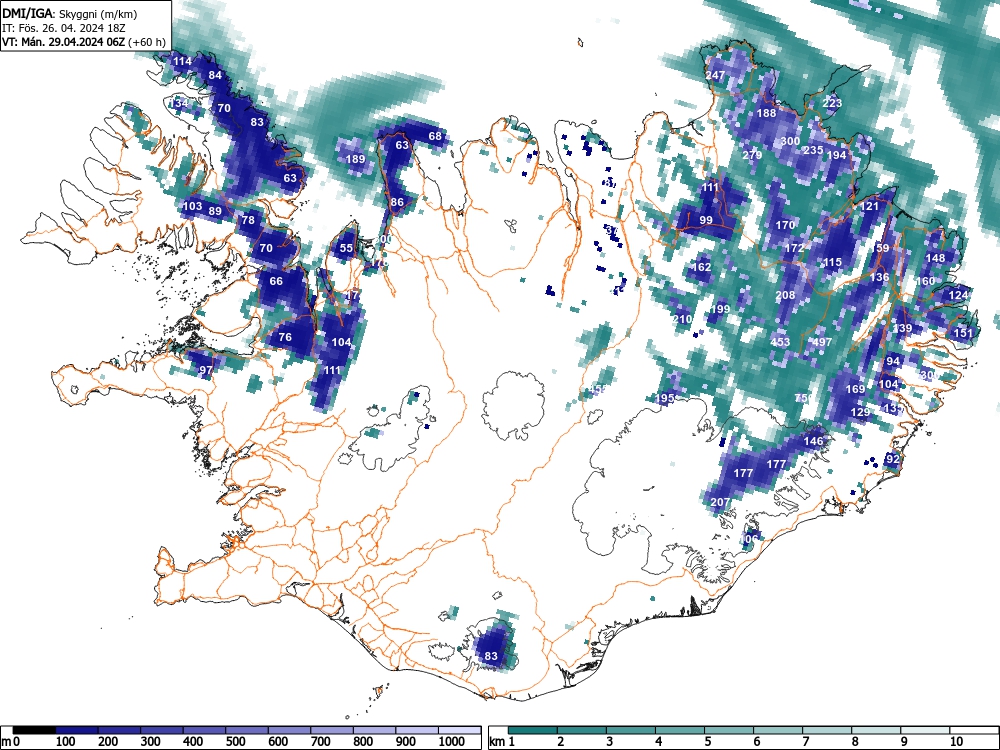This screenshot has height=750, width=1000.
Task: Click the visibility value 188 on the map
Action: point(767,113)
